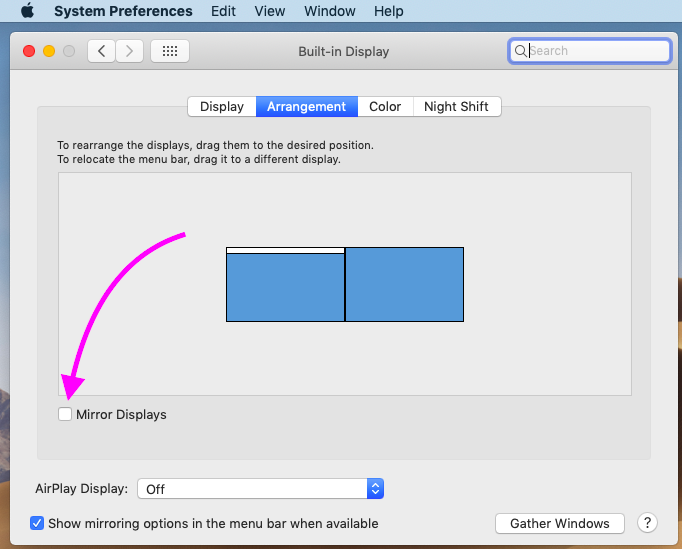Viewport: 682px width, 549px height.
Task: Select the Arrangement tab
Action: (x=307, y=107)
